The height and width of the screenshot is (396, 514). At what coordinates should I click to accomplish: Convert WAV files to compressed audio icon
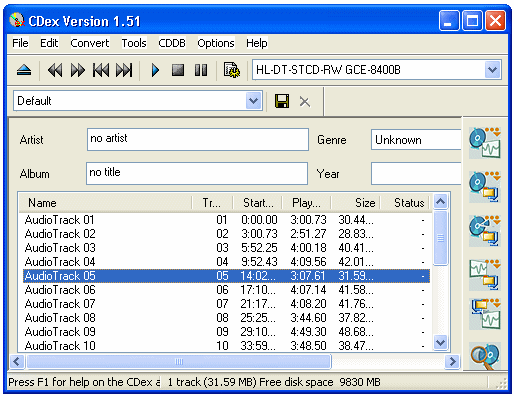(485, 275)
